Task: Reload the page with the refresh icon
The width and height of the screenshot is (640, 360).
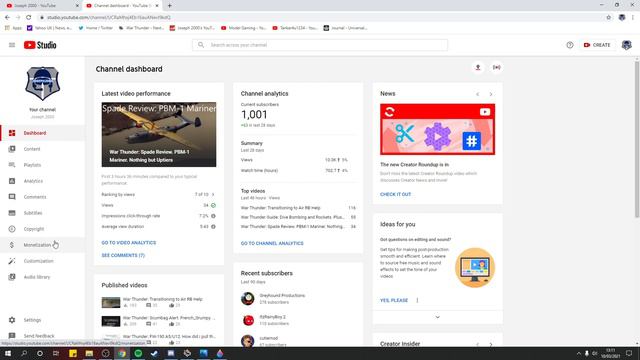Action: 29,18
